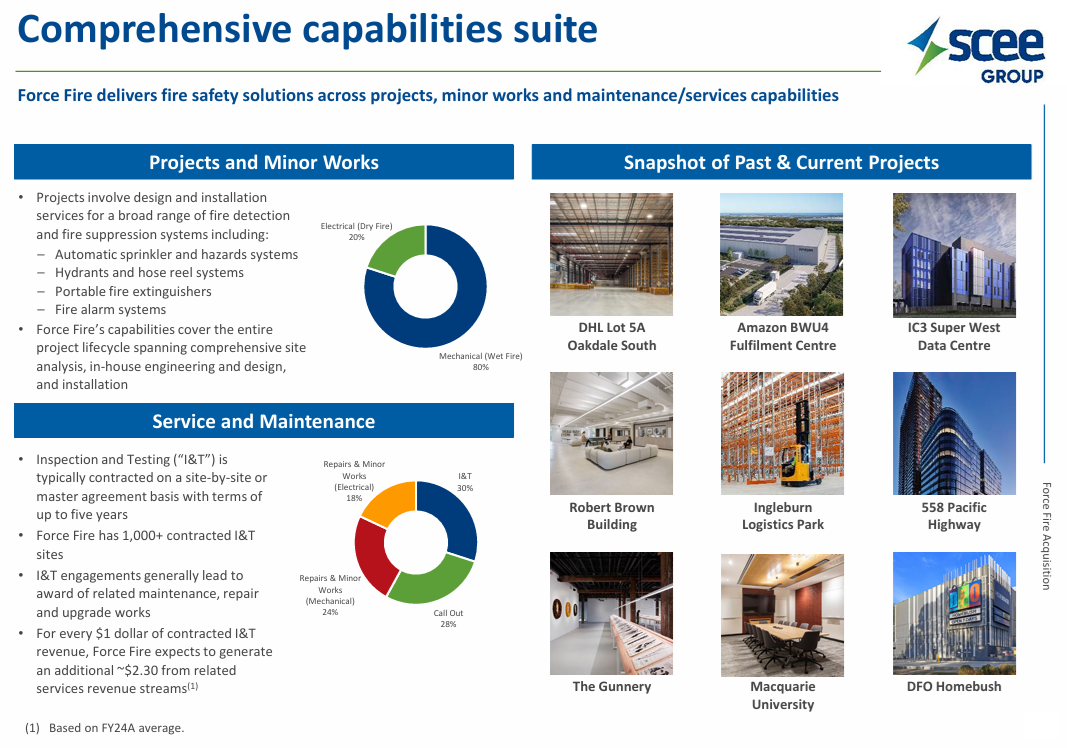Select the Service and Maintenance header
The width and height of the screenshot is (1067, 748).
pos(264,421)
